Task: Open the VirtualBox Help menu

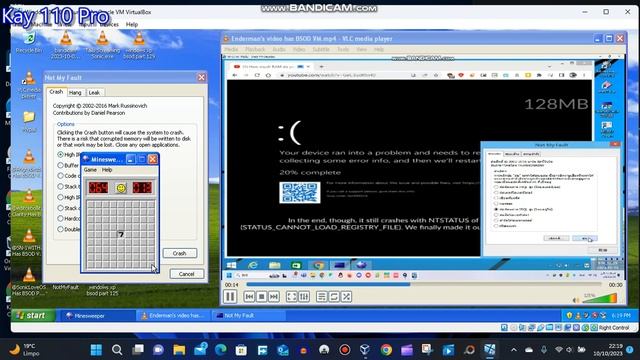Action: pyautogui.click(x=132, y=24)
